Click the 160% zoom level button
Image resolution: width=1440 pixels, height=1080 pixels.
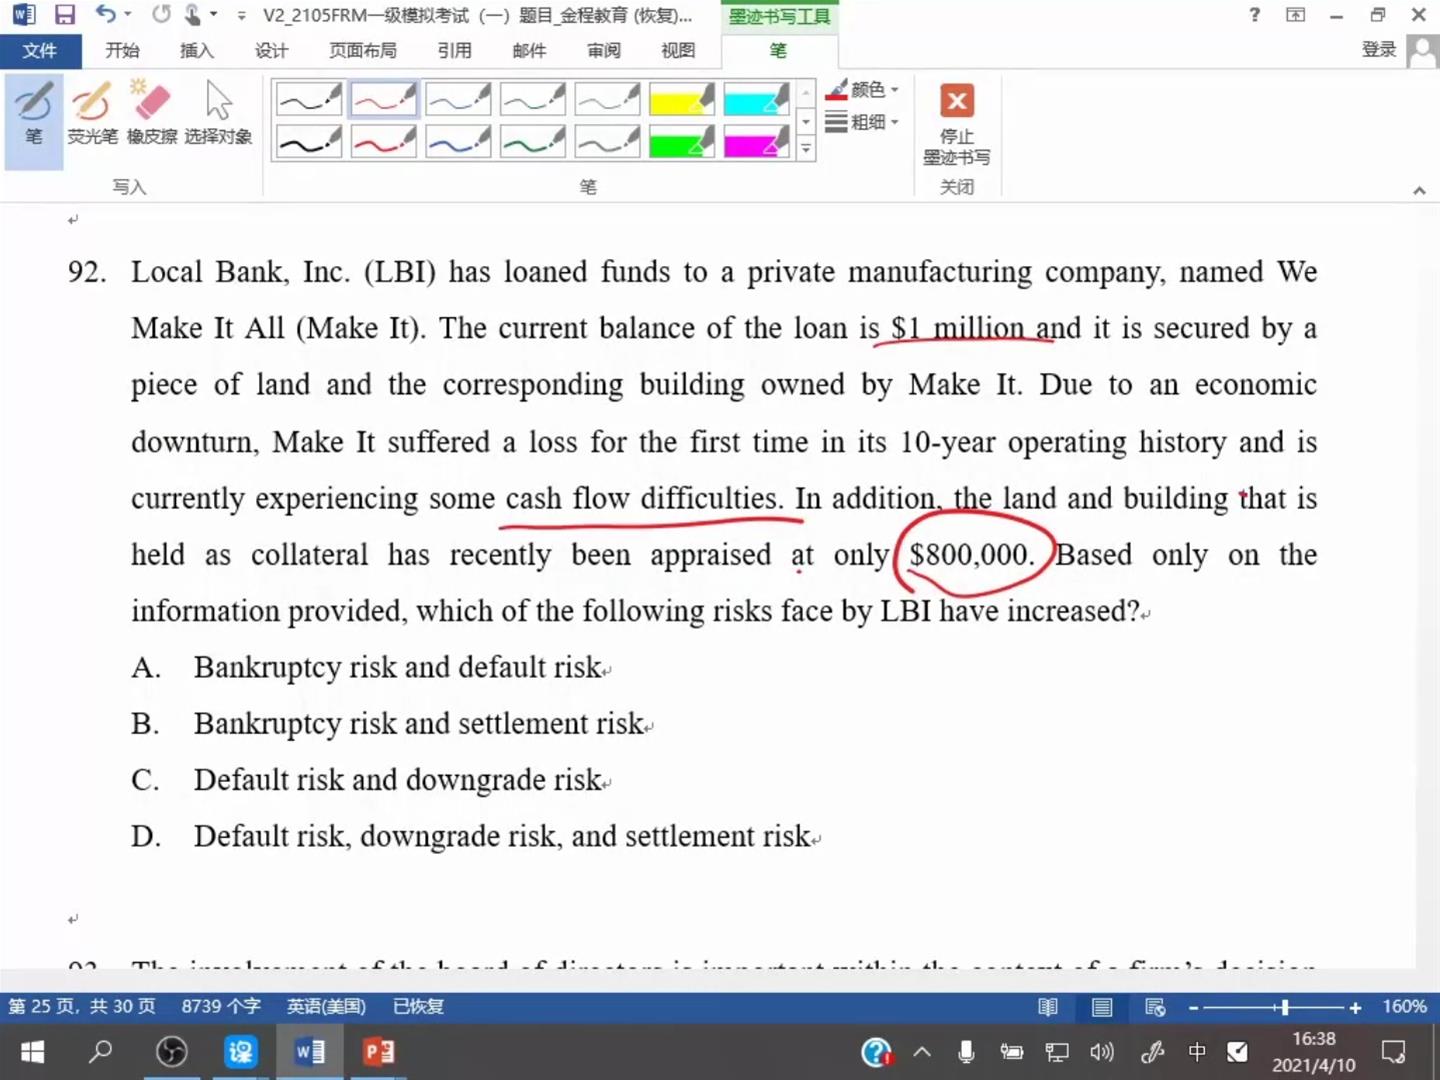(1404, 1007)
